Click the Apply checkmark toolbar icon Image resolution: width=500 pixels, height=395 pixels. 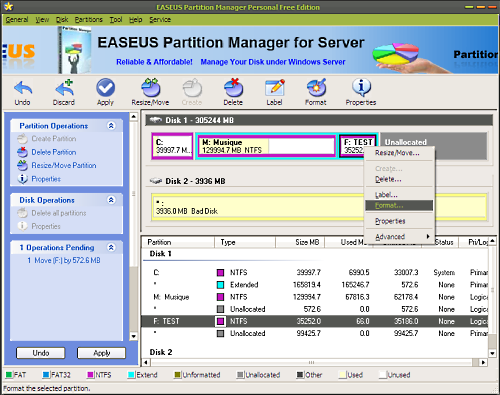pyautogui.click(x=106, y=88)
